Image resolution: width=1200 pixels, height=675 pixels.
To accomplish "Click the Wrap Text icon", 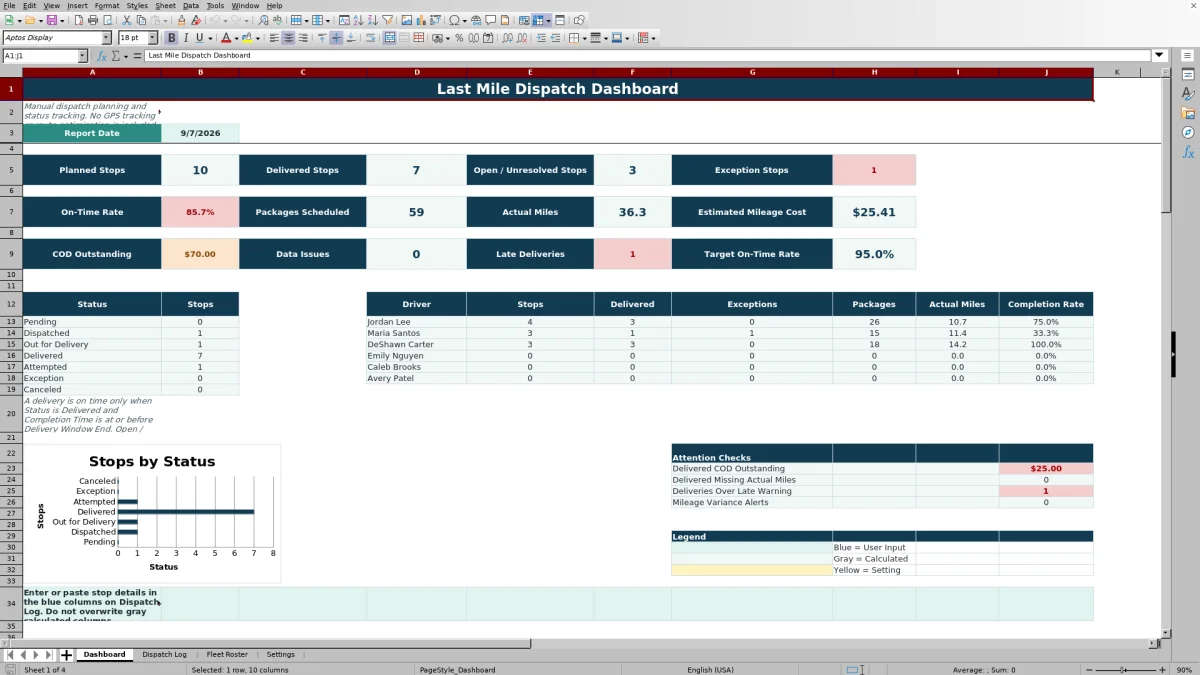I will [x=370, y=38].
